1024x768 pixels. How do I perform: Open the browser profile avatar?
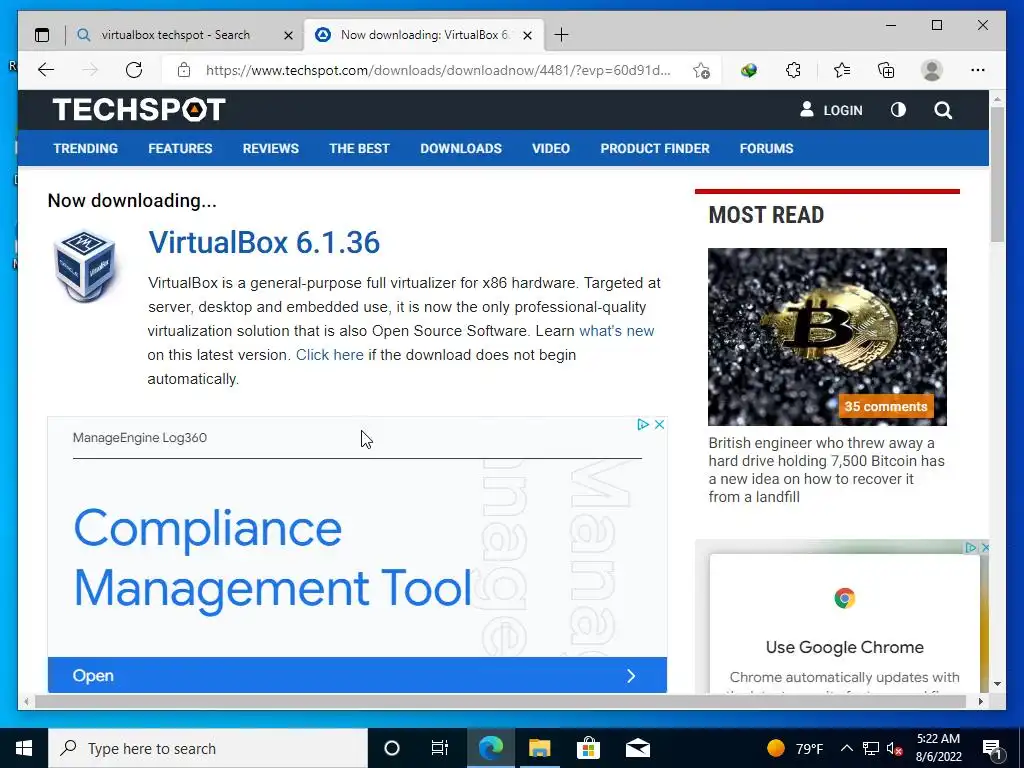(x=932, y=70)
